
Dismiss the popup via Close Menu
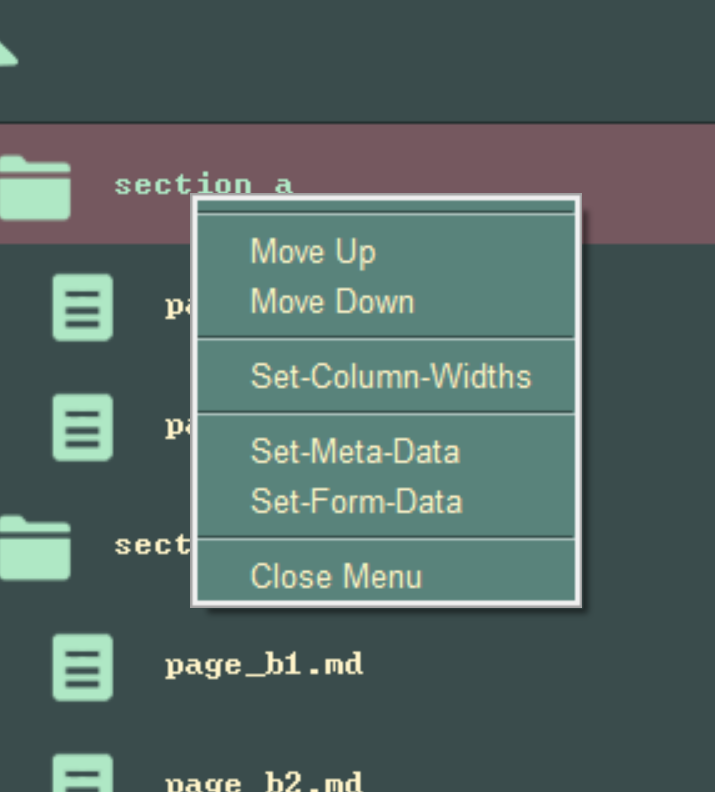(336, 577)
